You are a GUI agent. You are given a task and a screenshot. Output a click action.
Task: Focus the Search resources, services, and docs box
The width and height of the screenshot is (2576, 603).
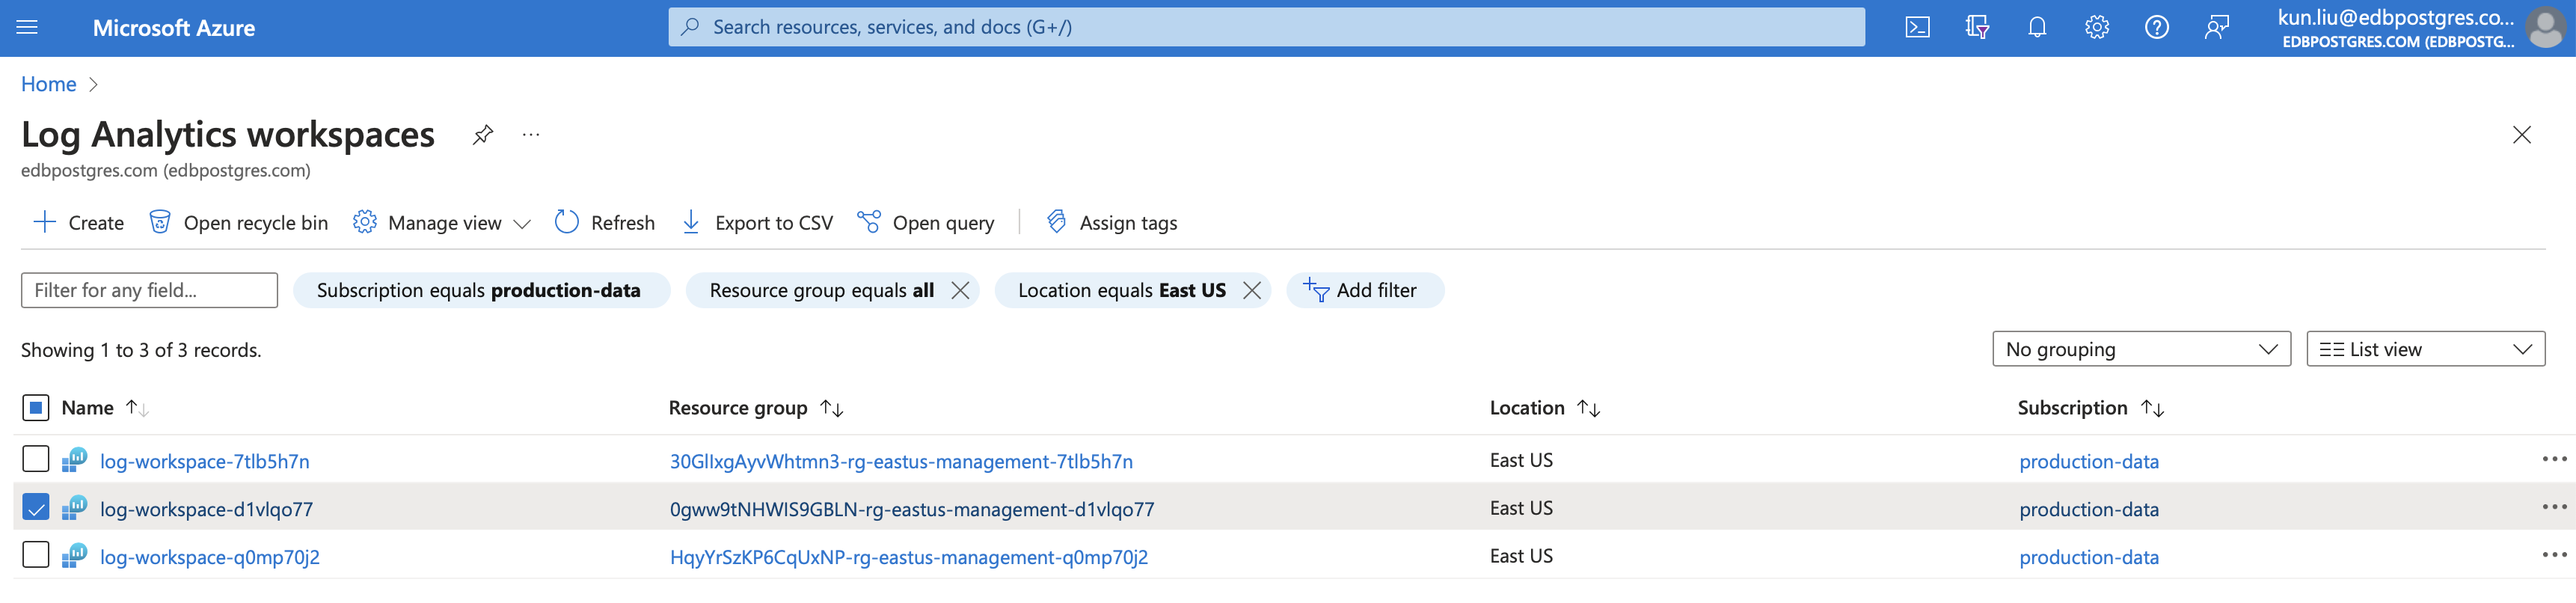[x=1266, y=27]
